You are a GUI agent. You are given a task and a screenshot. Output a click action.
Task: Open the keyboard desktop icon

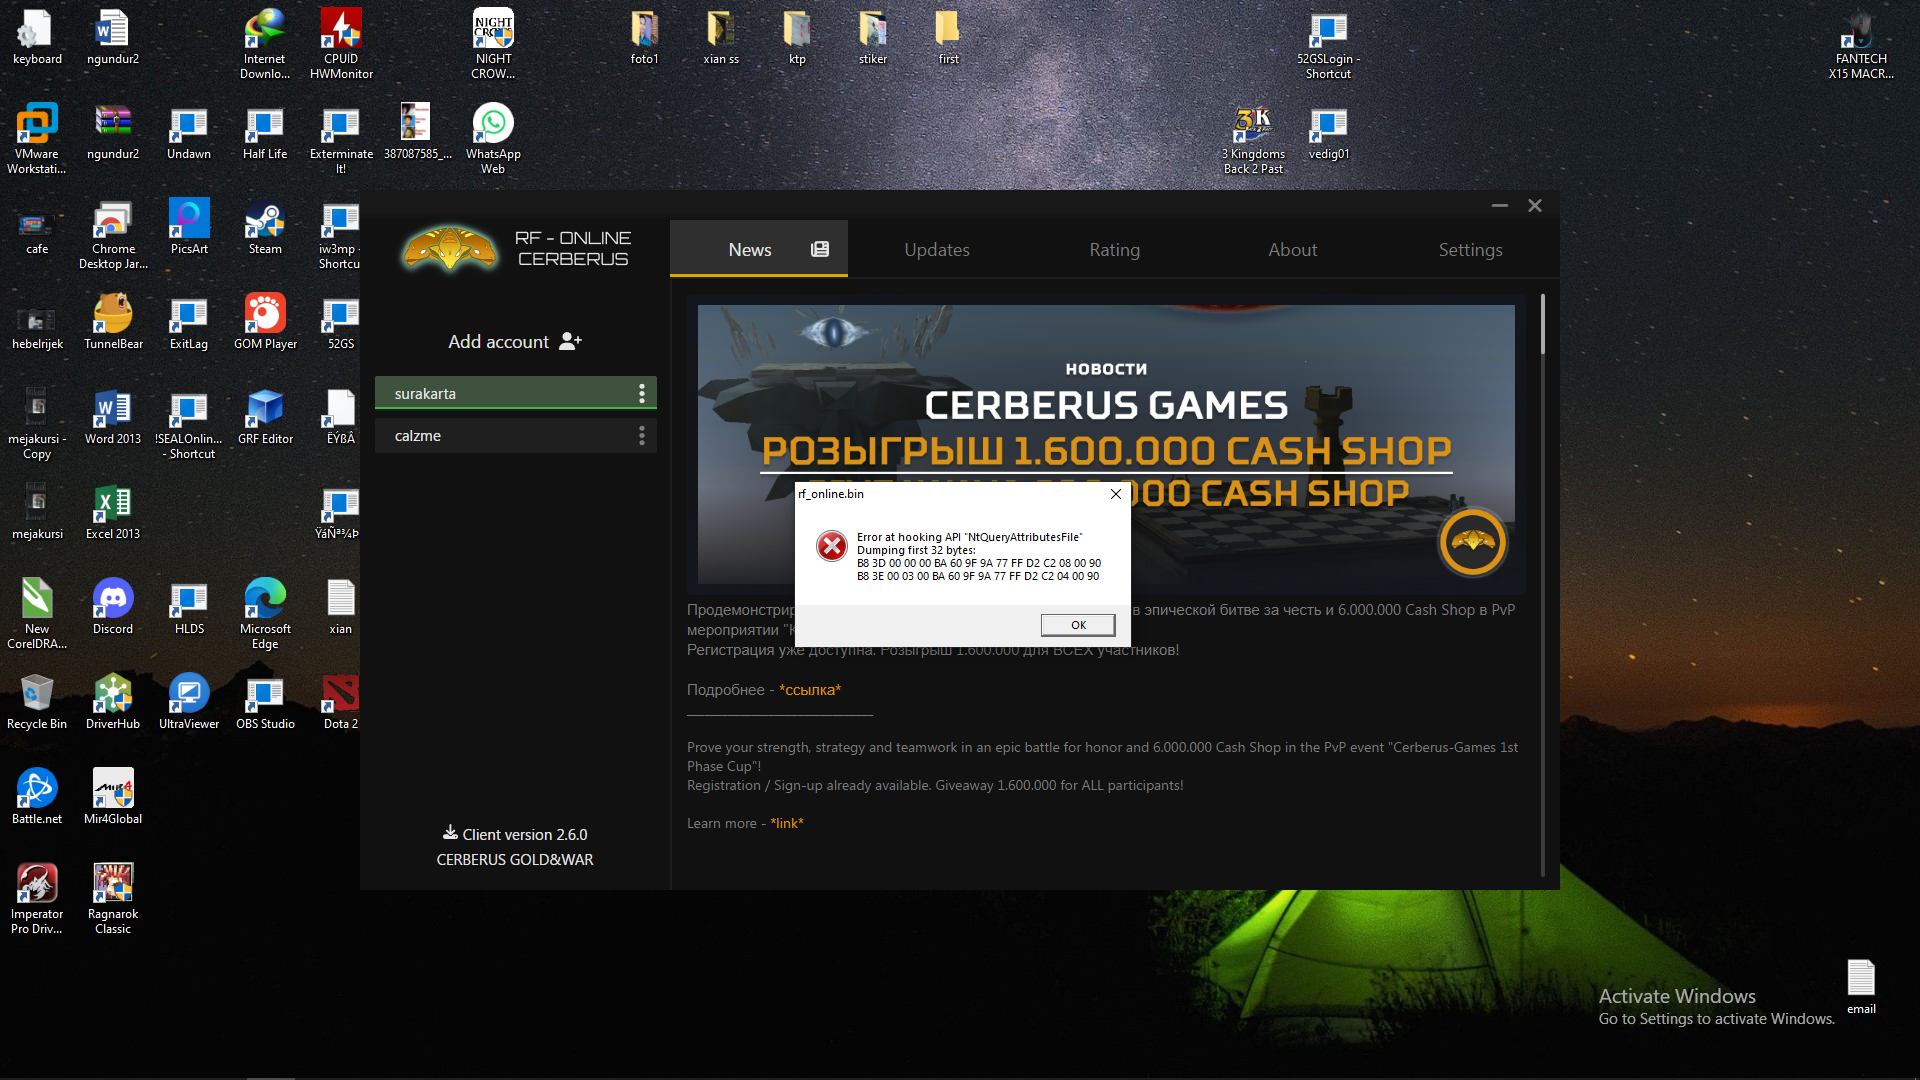pyautogui.click(x=37, y=39)
